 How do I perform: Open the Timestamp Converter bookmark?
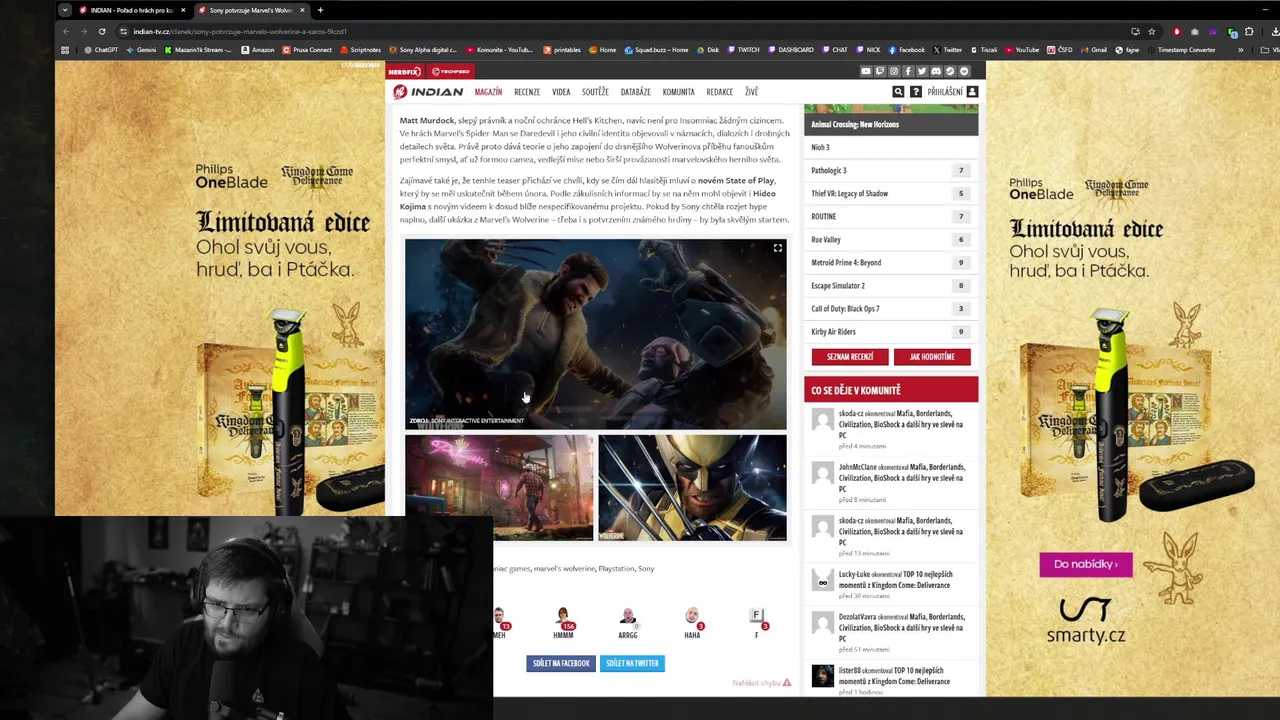[1183, 50]
